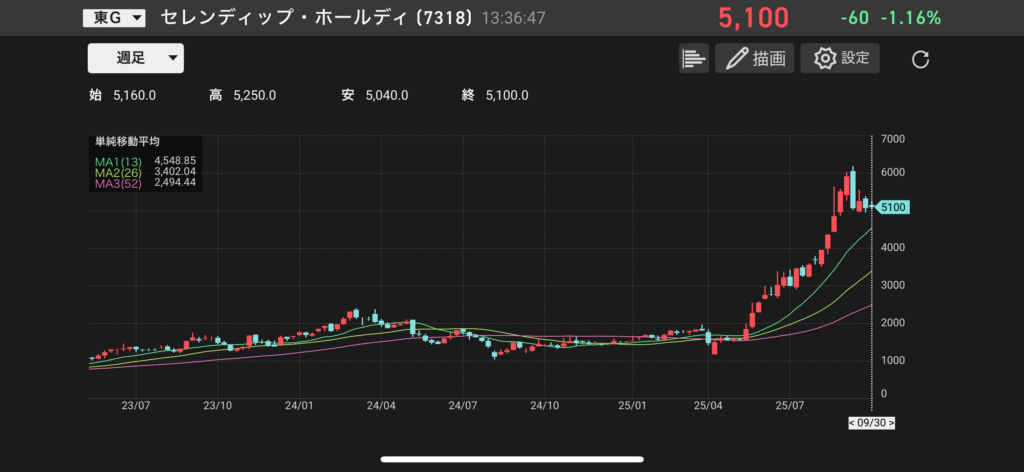Click the 5100 current price tag
The width and height of the screenshot is (1024, 472).
893,207
